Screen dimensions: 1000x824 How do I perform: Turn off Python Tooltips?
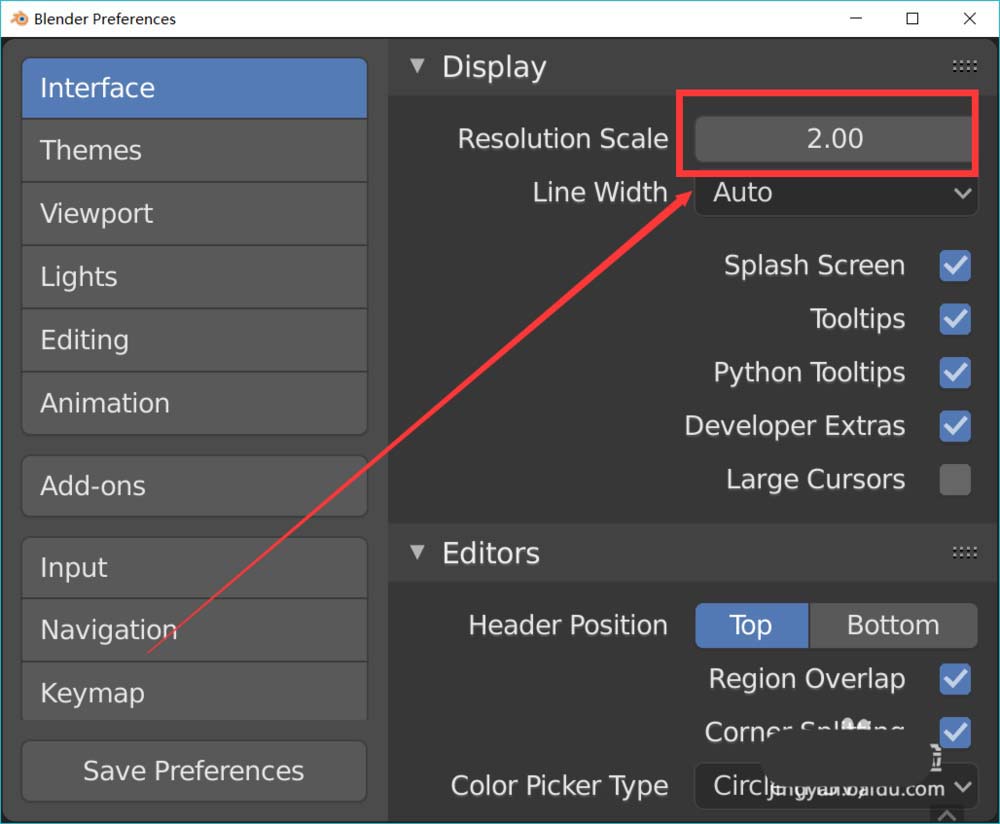(955, 373)
